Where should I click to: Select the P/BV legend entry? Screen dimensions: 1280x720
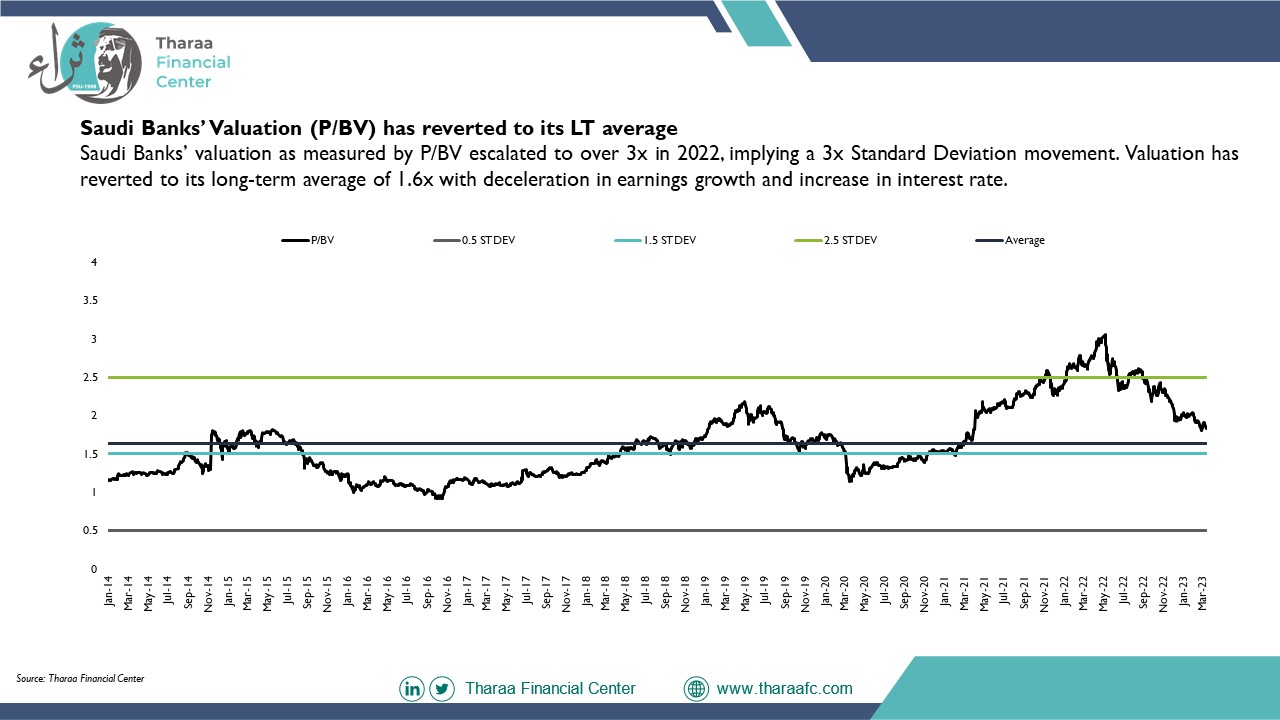308,240
